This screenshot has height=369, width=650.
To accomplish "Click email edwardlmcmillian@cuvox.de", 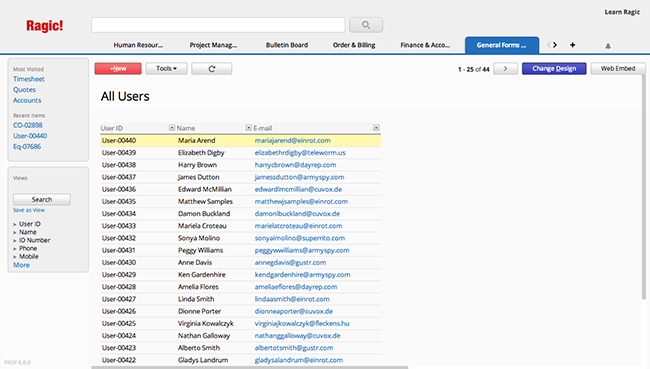I will pyautogui.click(x=298, y=189).
